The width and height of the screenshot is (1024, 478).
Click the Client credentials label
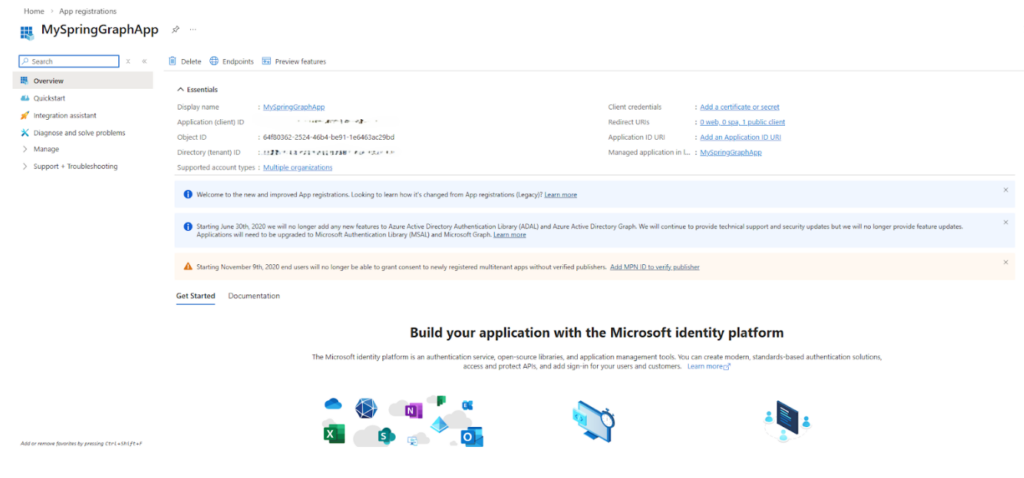pyautogui.click(x=634, y=106)
